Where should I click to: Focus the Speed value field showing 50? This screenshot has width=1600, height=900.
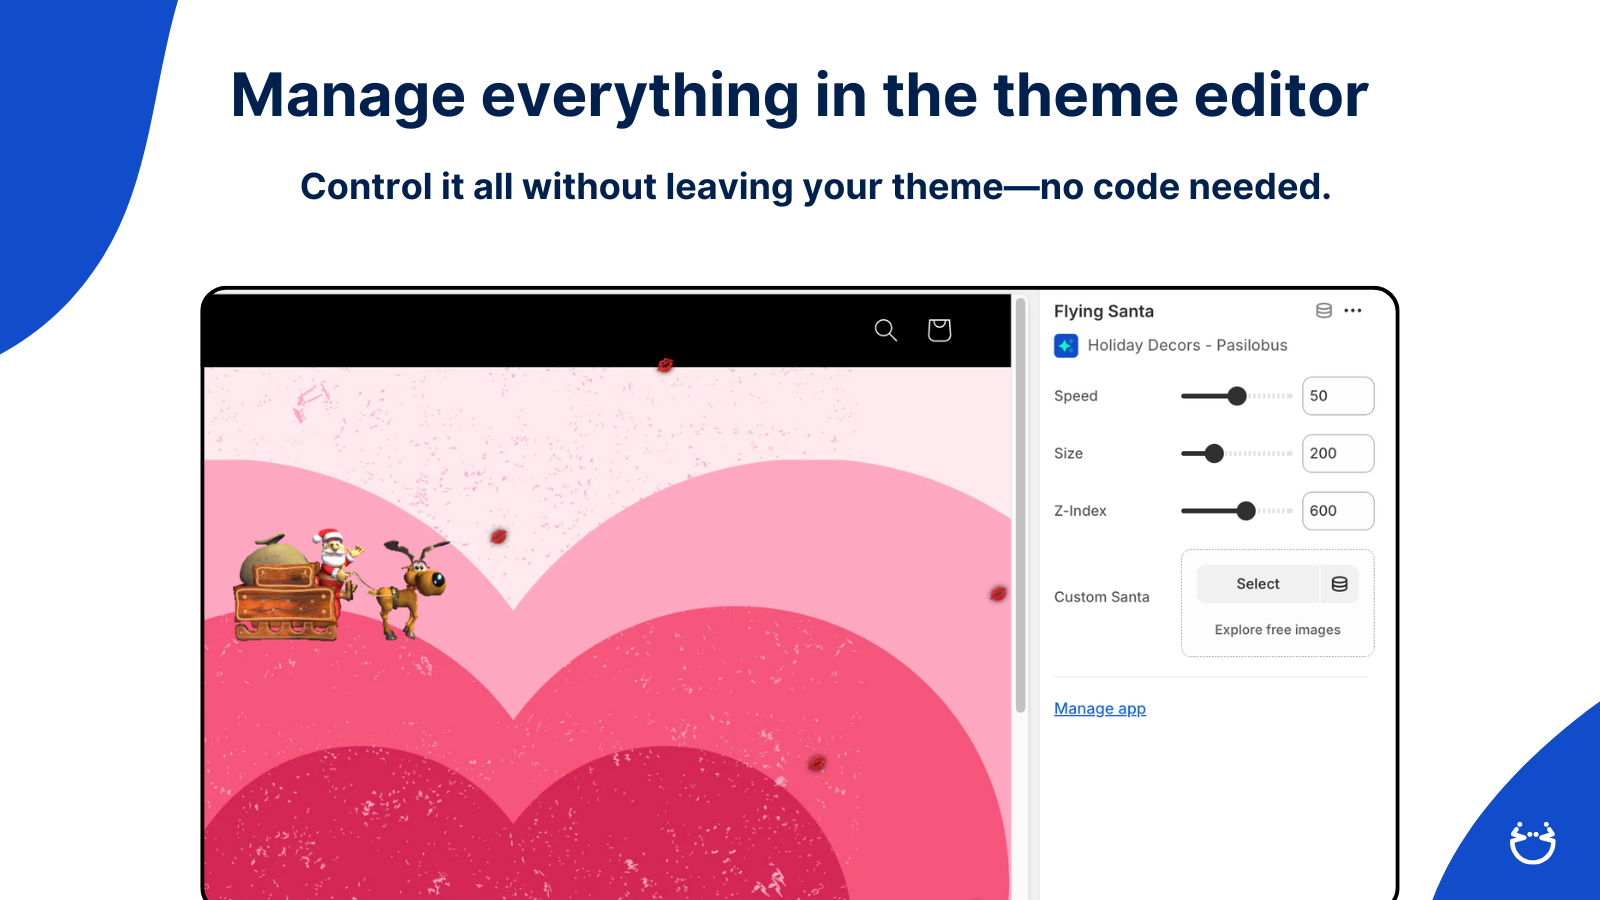click(x=1338, y=396)
